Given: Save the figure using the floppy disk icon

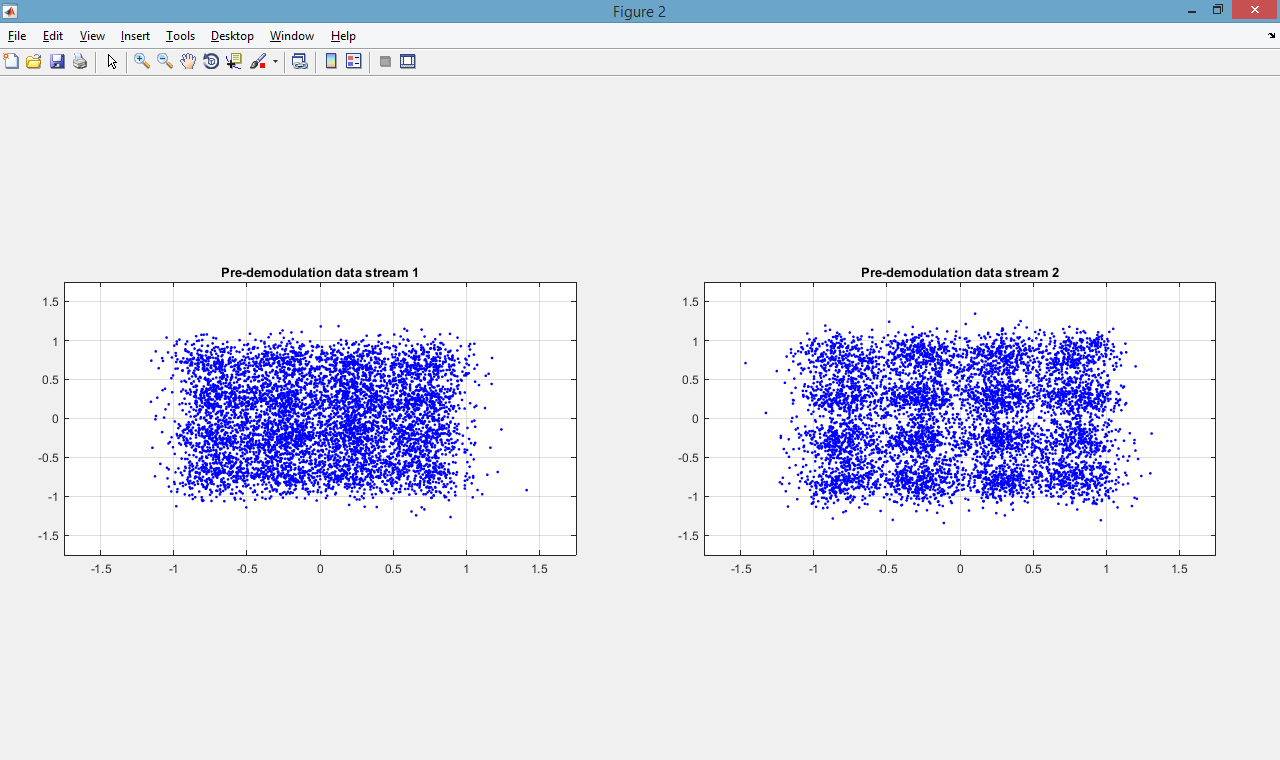Looking at the screenshot, I should (x=57, y=61).
